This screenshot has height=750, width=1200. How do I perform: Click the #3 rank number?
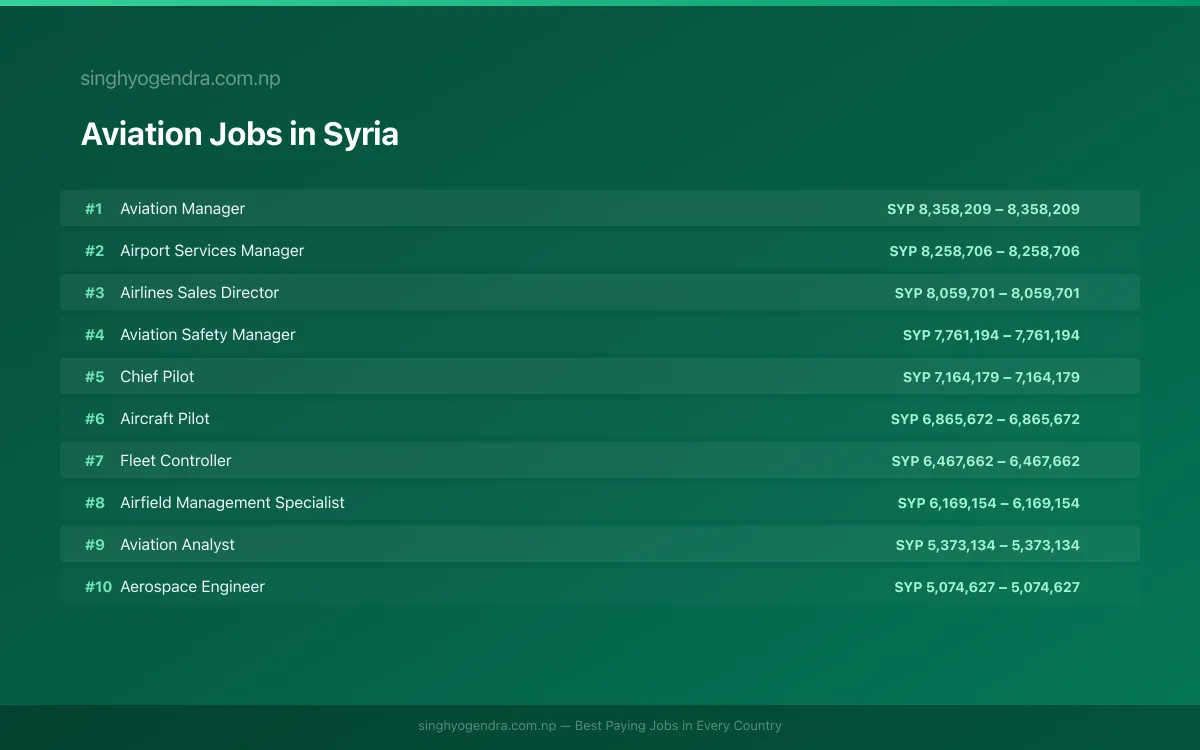(94, 293)
